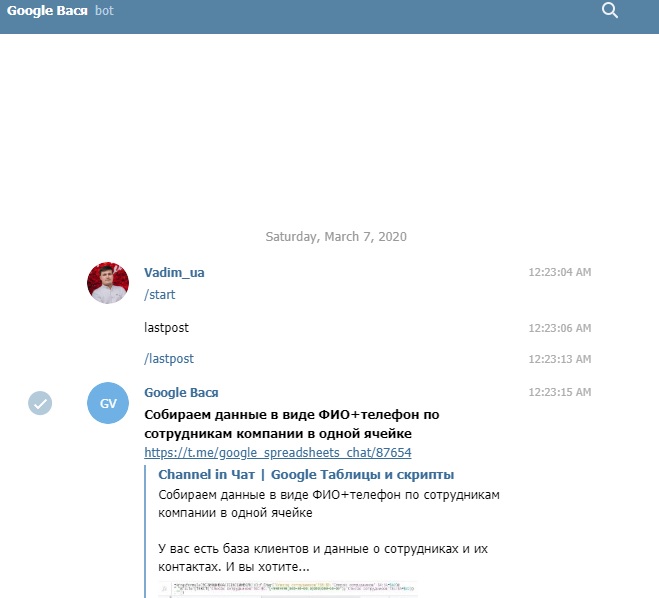Click the 12:23:04 AM timestamp
Viewport: 659px width, 598px height.
pos(560,272)
